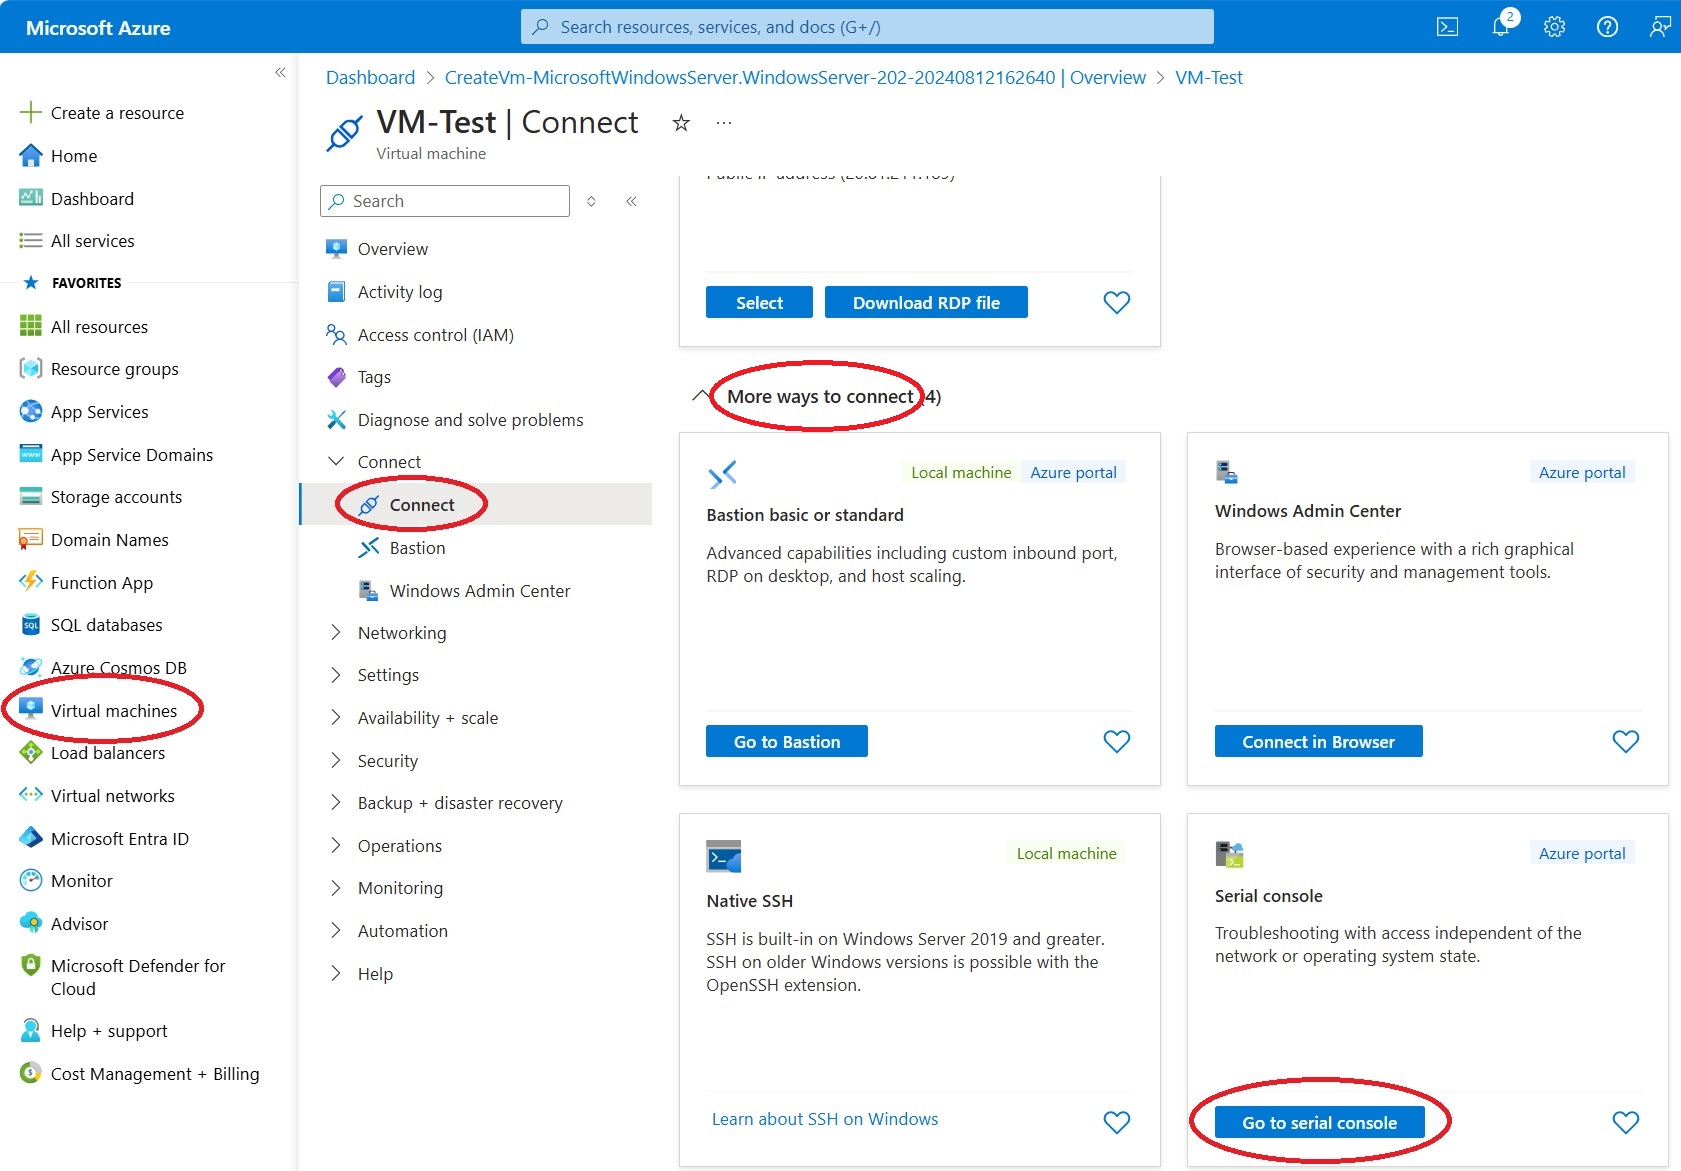1681x1171 pixels.
Task: Open Activity log in resource menu
Action: tap(399, 292)
